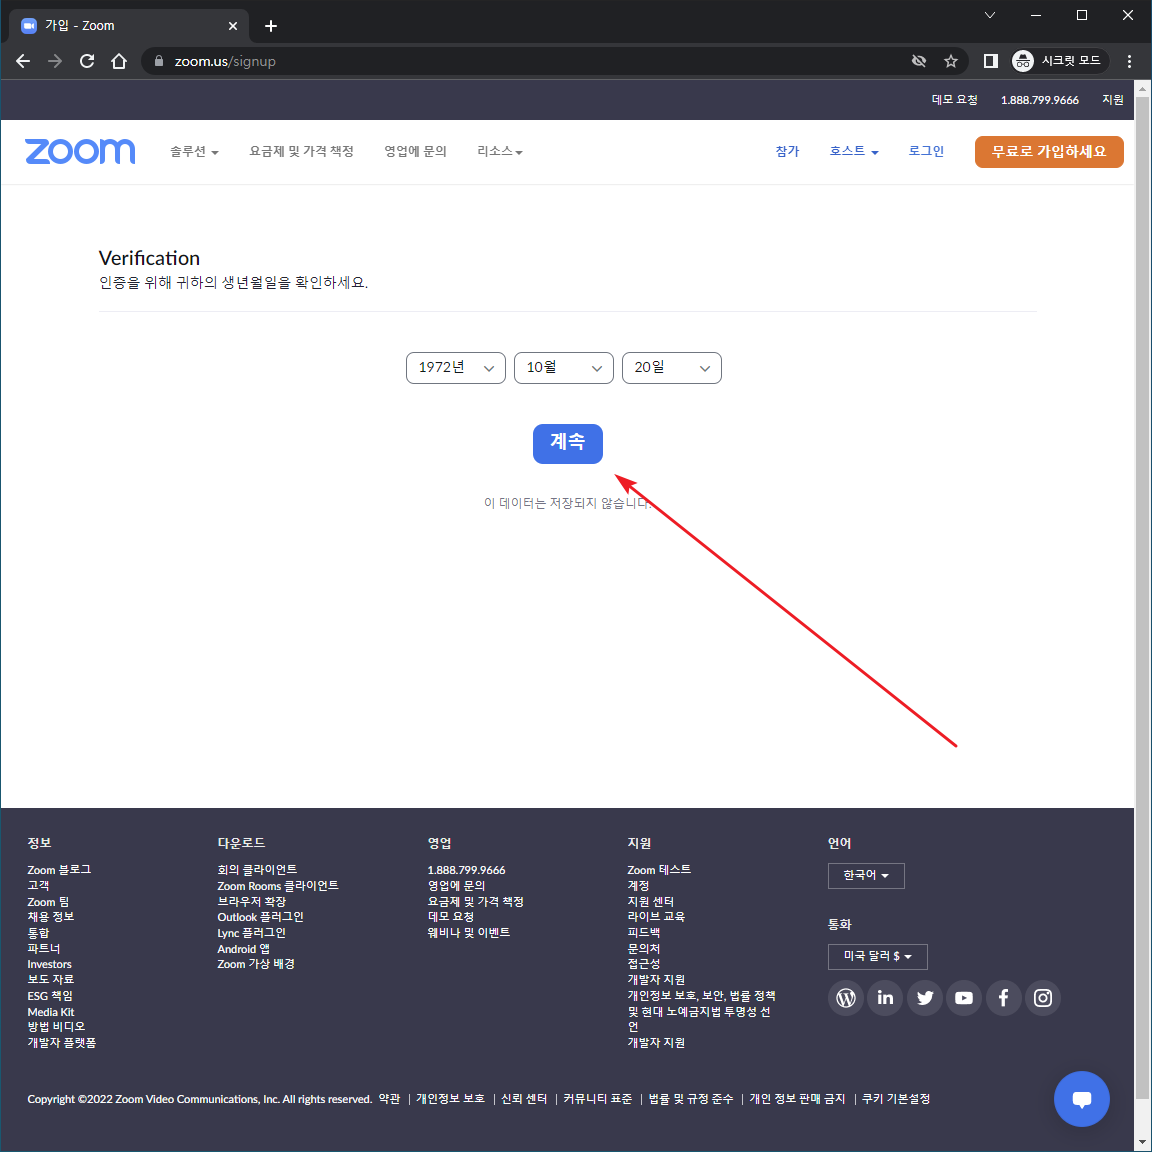Viewport: 1152px width, 1152px height.
Task: Open the WordPress blog icon
Action: (846, 998)
